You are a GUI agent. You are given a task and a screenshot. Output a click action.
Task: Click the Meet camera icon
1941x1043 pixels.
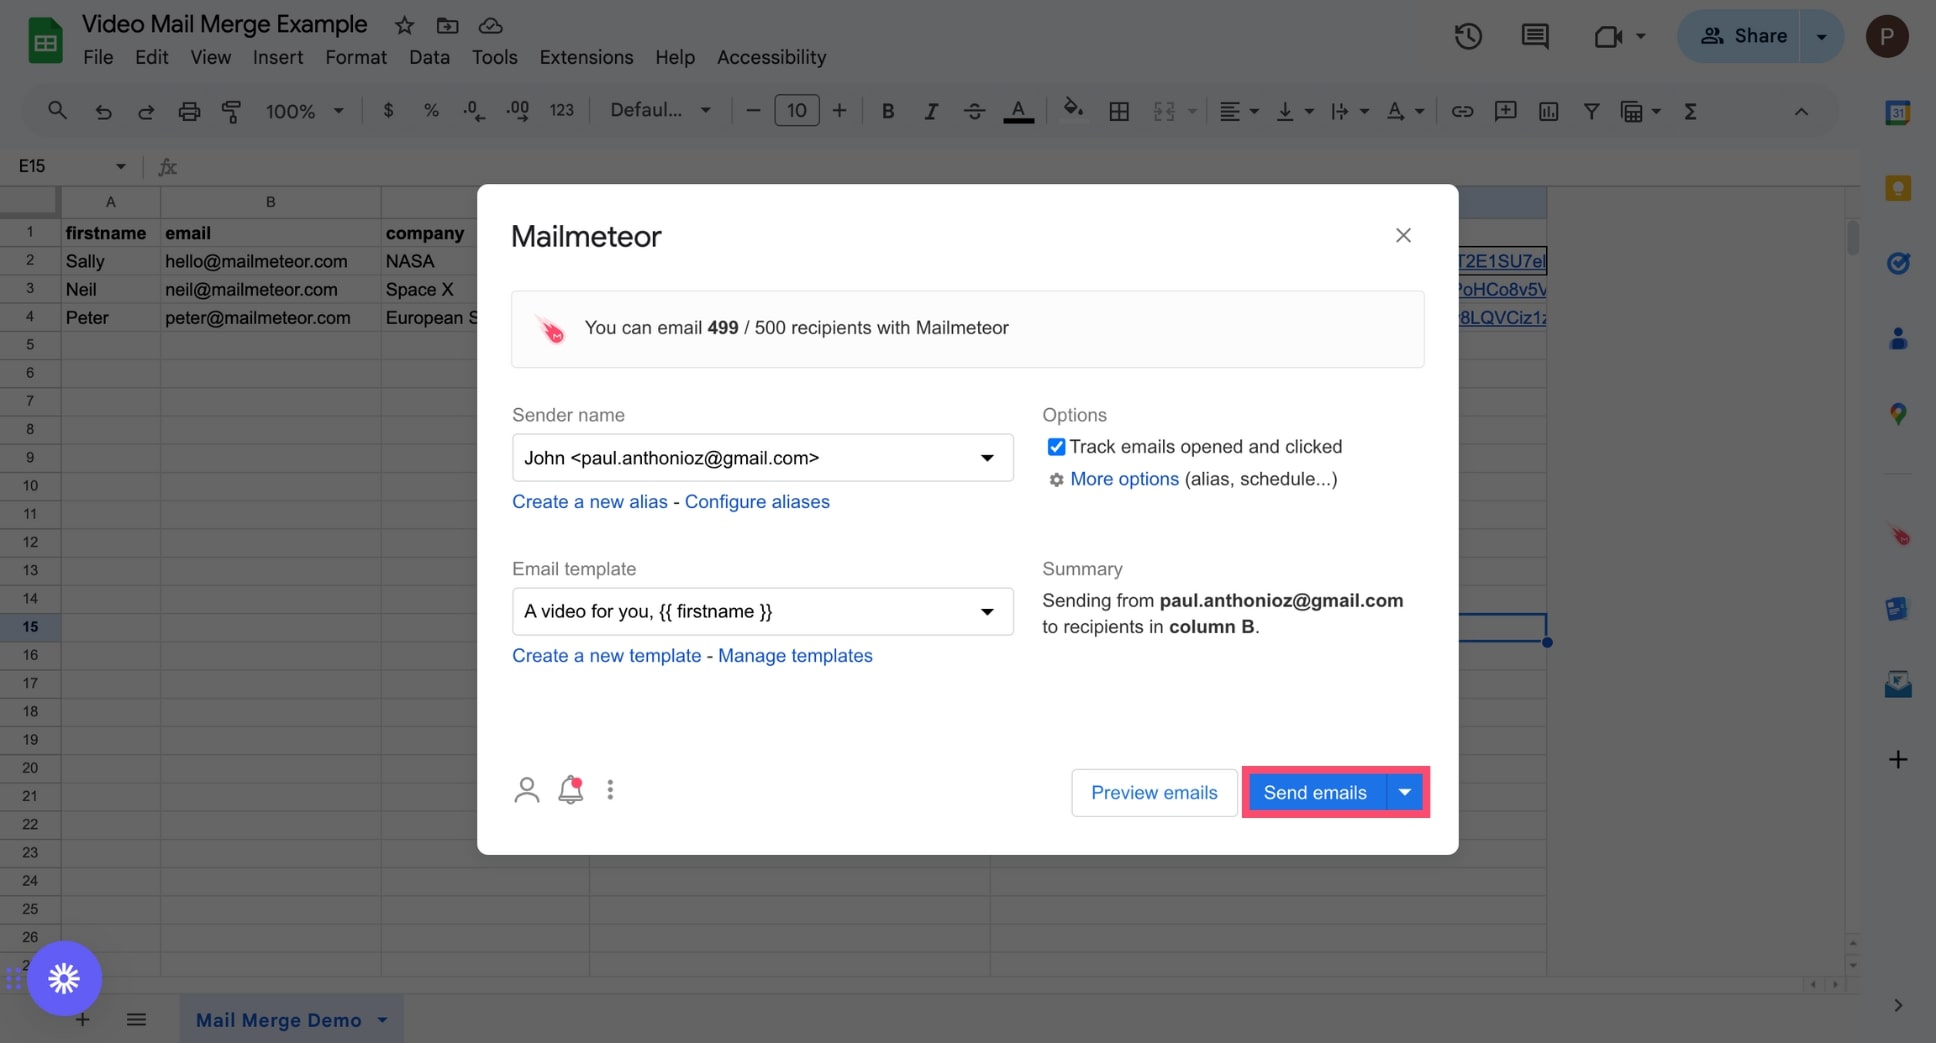click(x=1608, y=37)
